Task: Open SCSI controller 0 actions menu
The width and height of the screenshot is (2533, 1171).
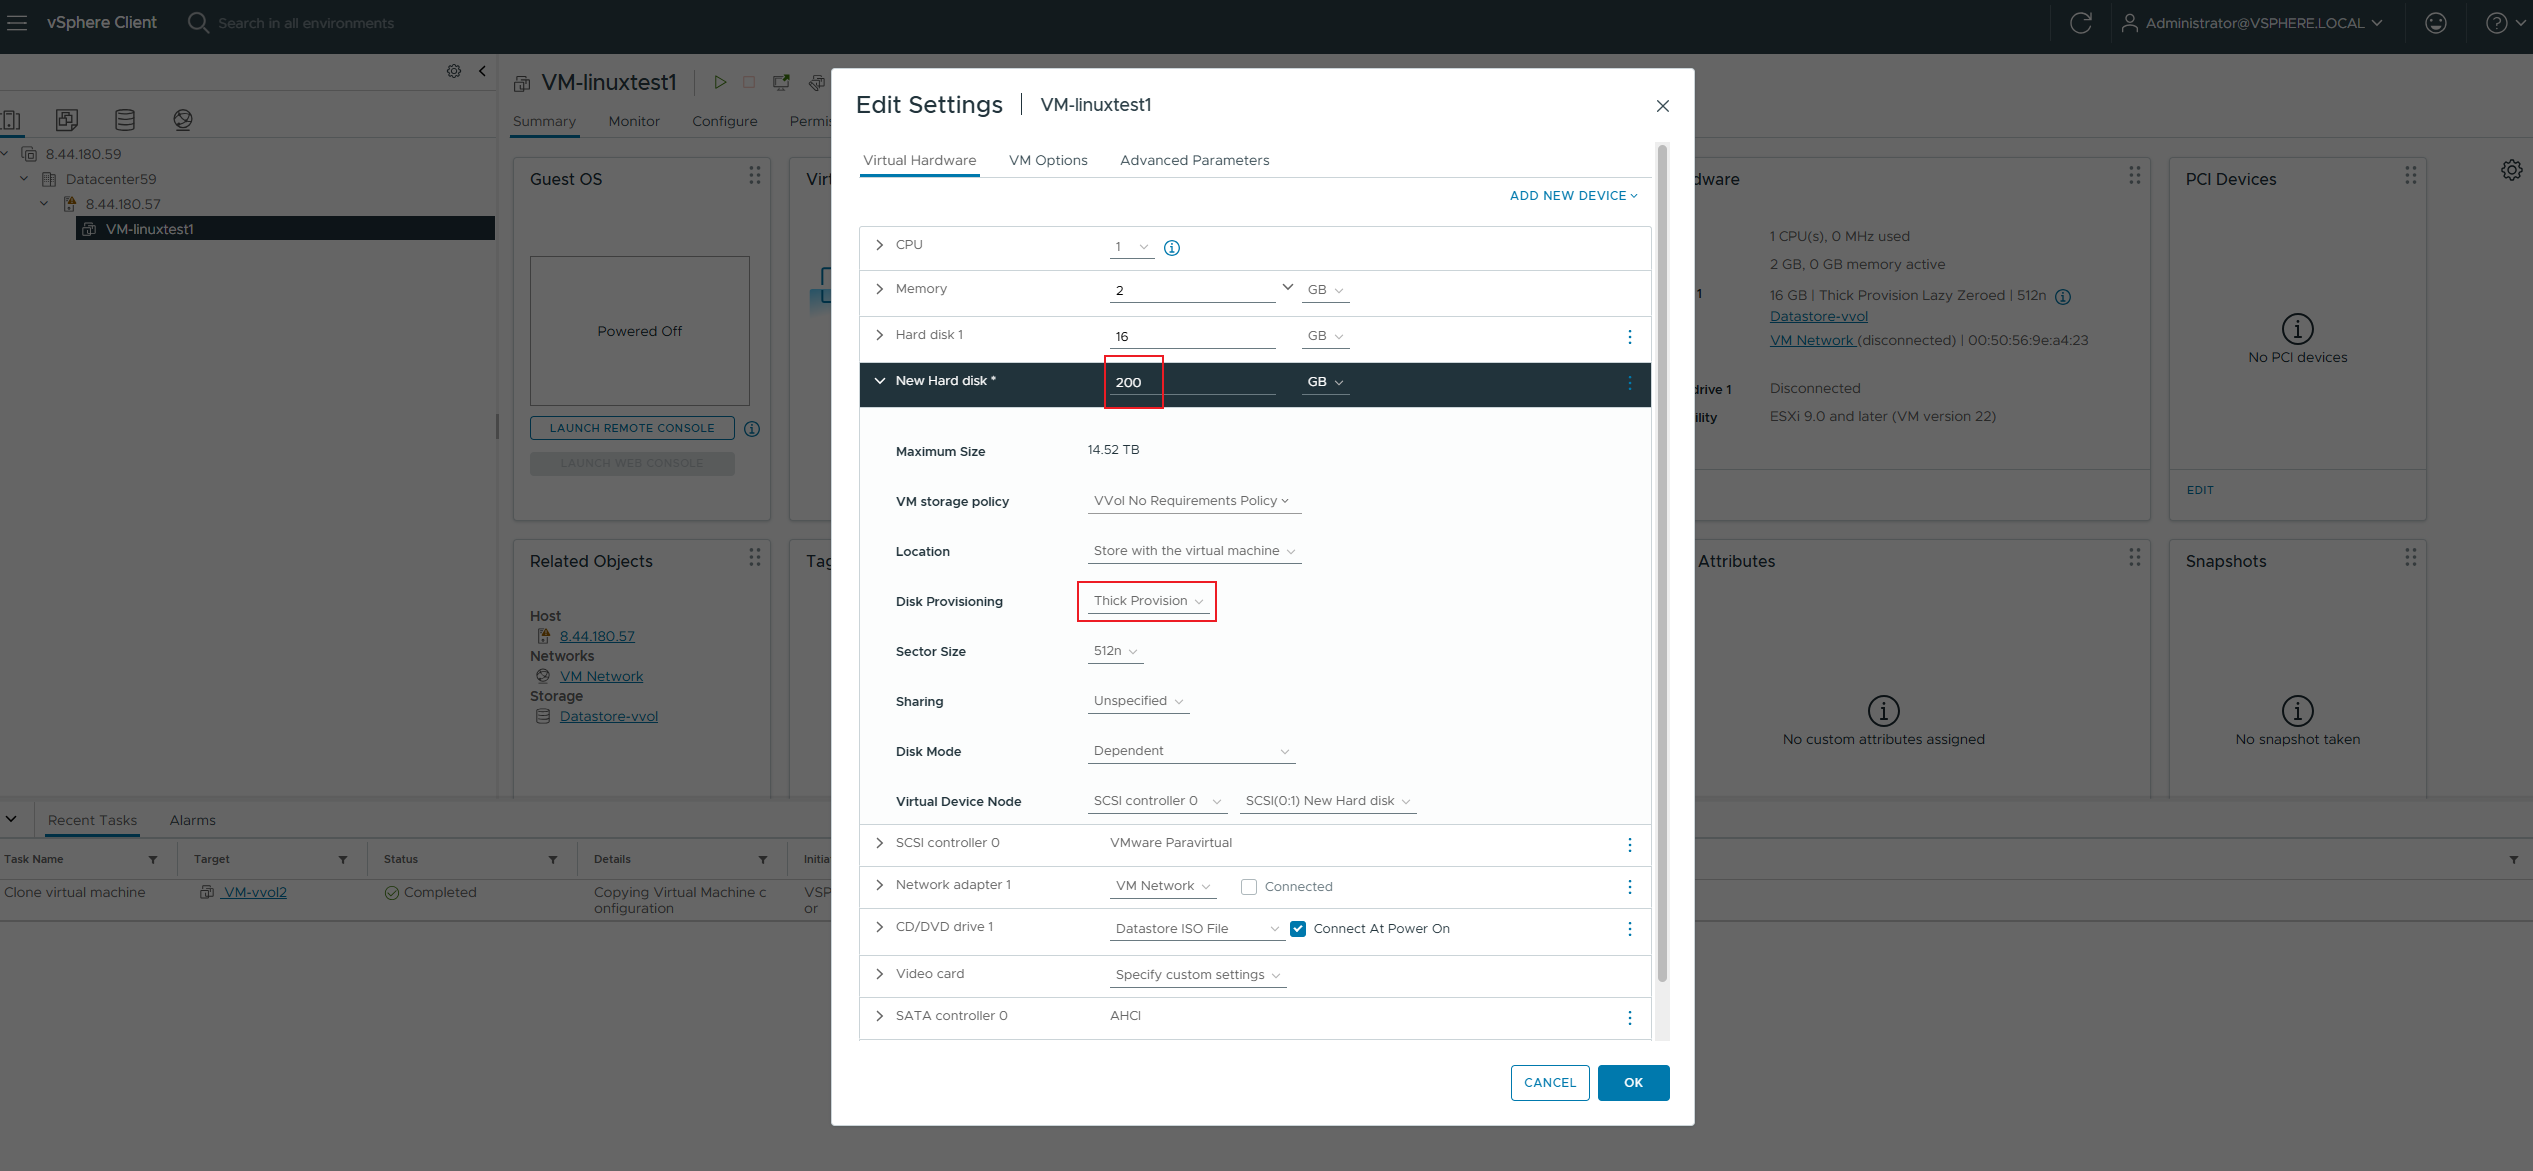Action: click(x=1630, y=845)
